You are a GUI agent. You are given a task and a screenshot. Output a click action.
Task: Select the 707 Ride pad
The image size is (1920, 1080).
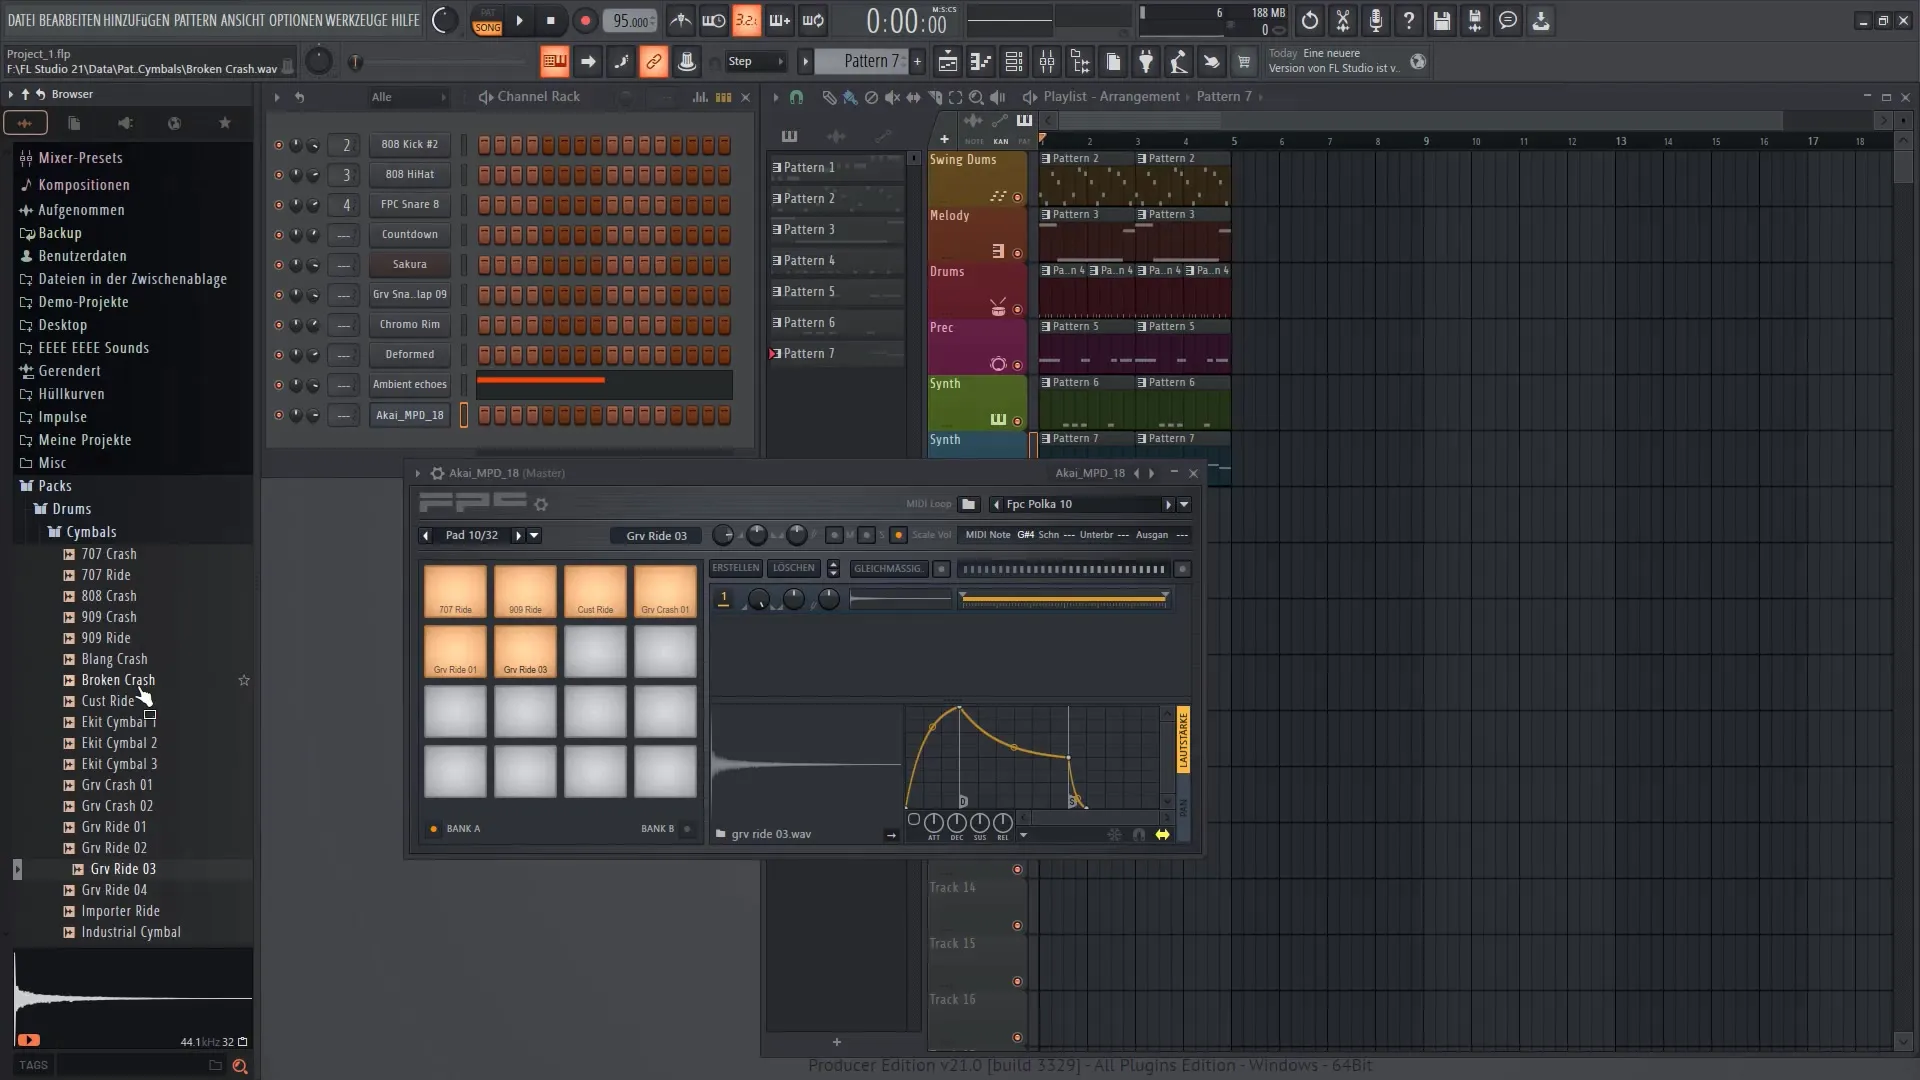pos(455,591)
